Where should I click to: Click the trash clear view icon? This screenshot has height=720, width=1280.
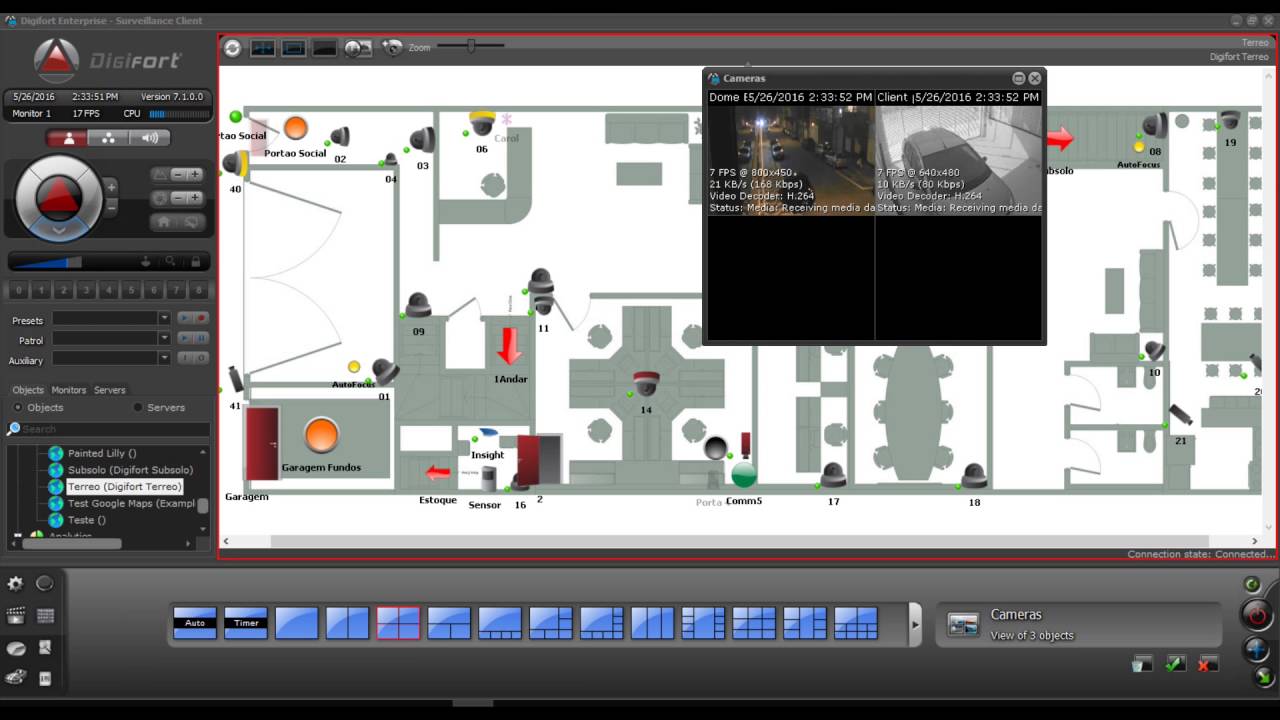coord(1141,663)
